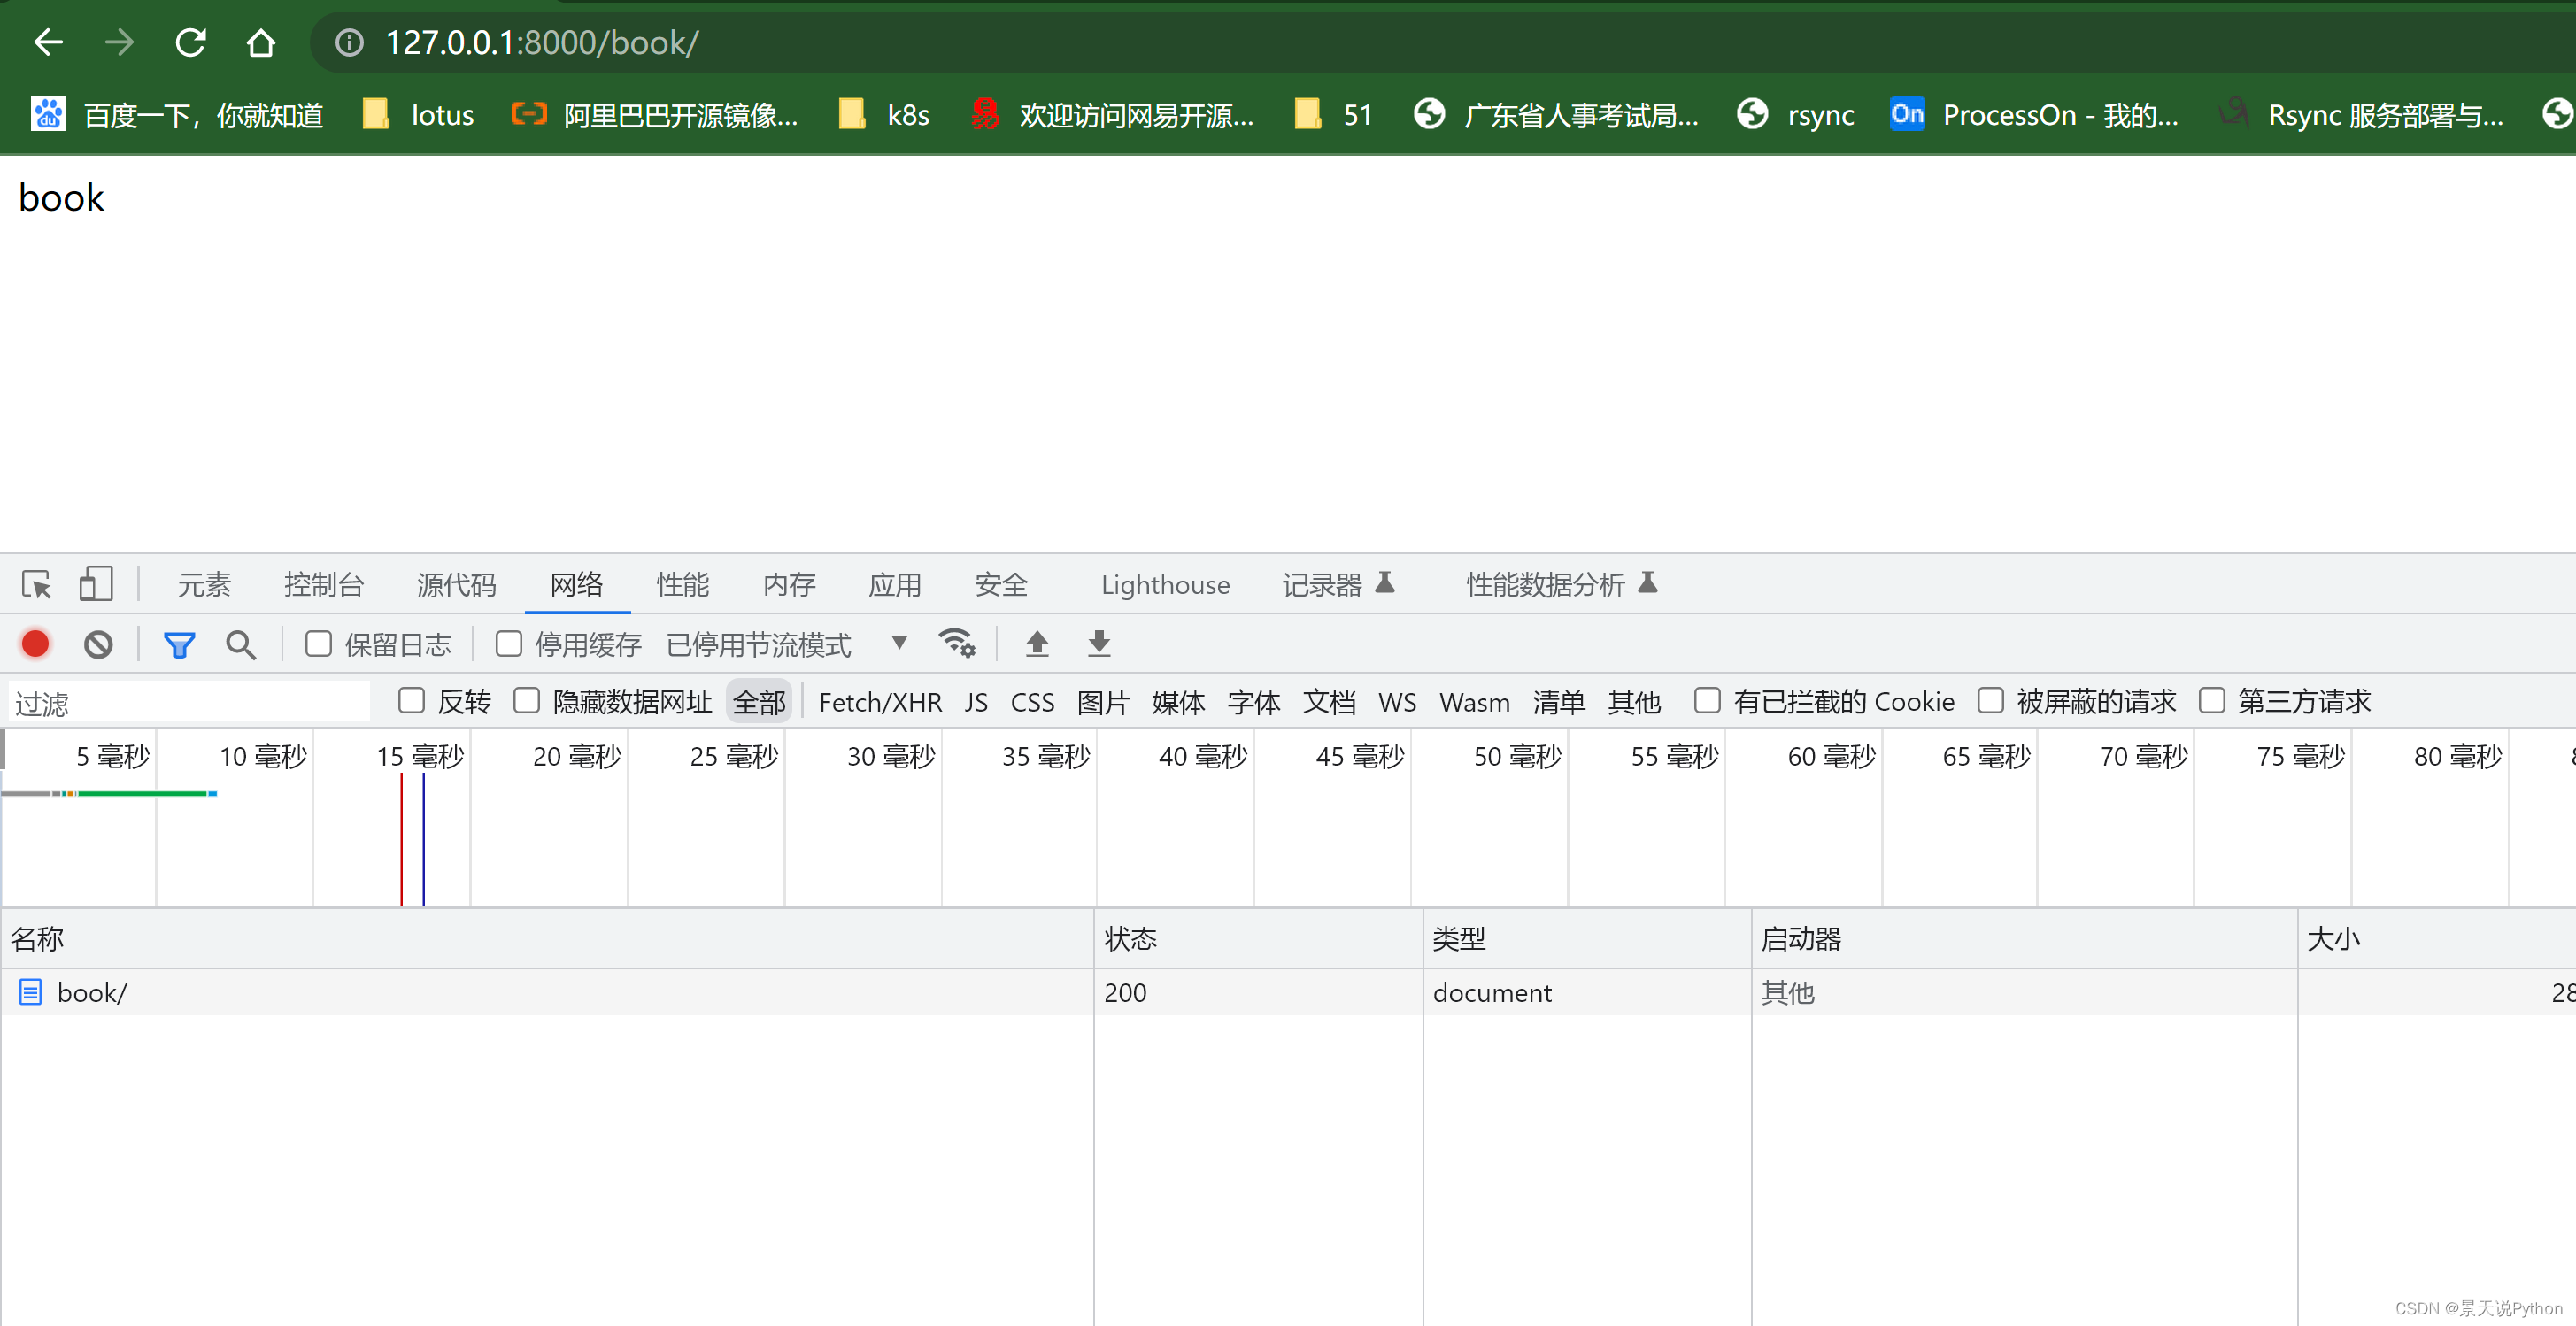Open the 51 bookmark folder

(1333, 115)
